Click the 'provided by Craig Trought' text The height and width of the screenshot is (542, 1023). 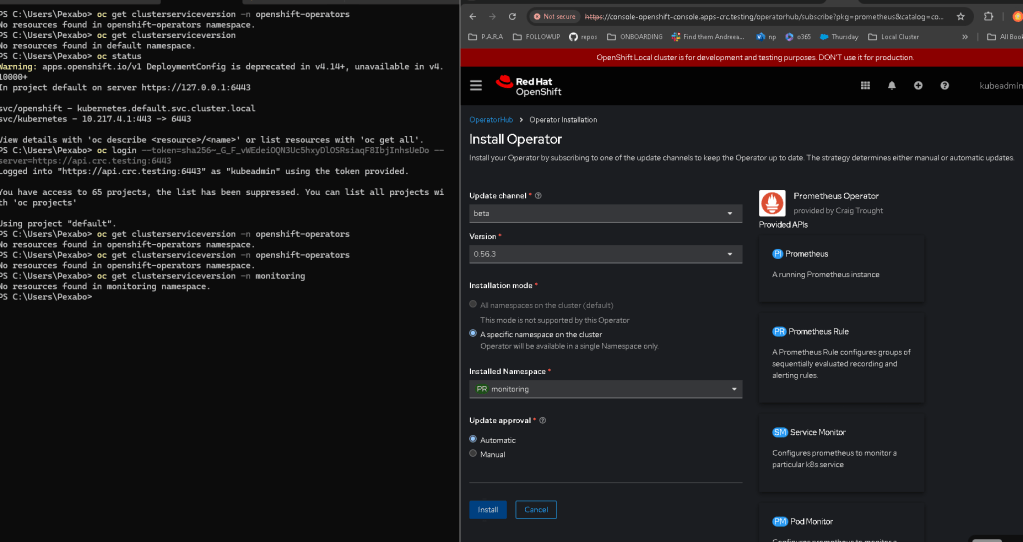click(838, 211)
